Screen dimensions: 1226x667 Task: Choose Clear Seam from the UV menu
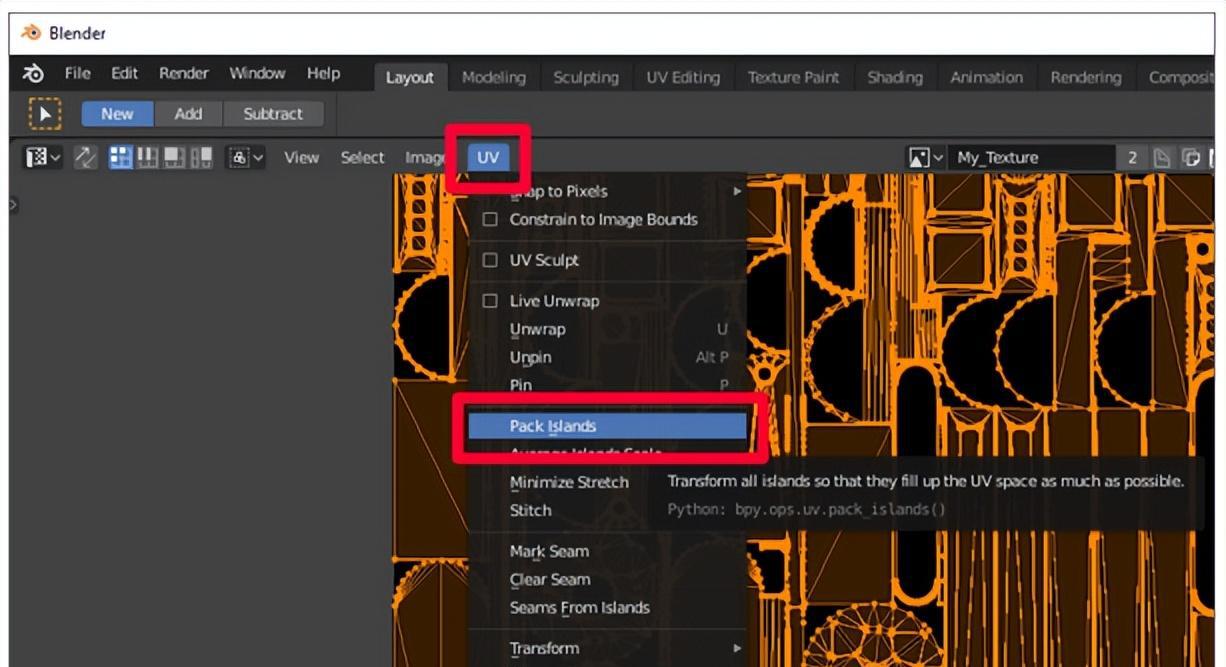point(607,579)
